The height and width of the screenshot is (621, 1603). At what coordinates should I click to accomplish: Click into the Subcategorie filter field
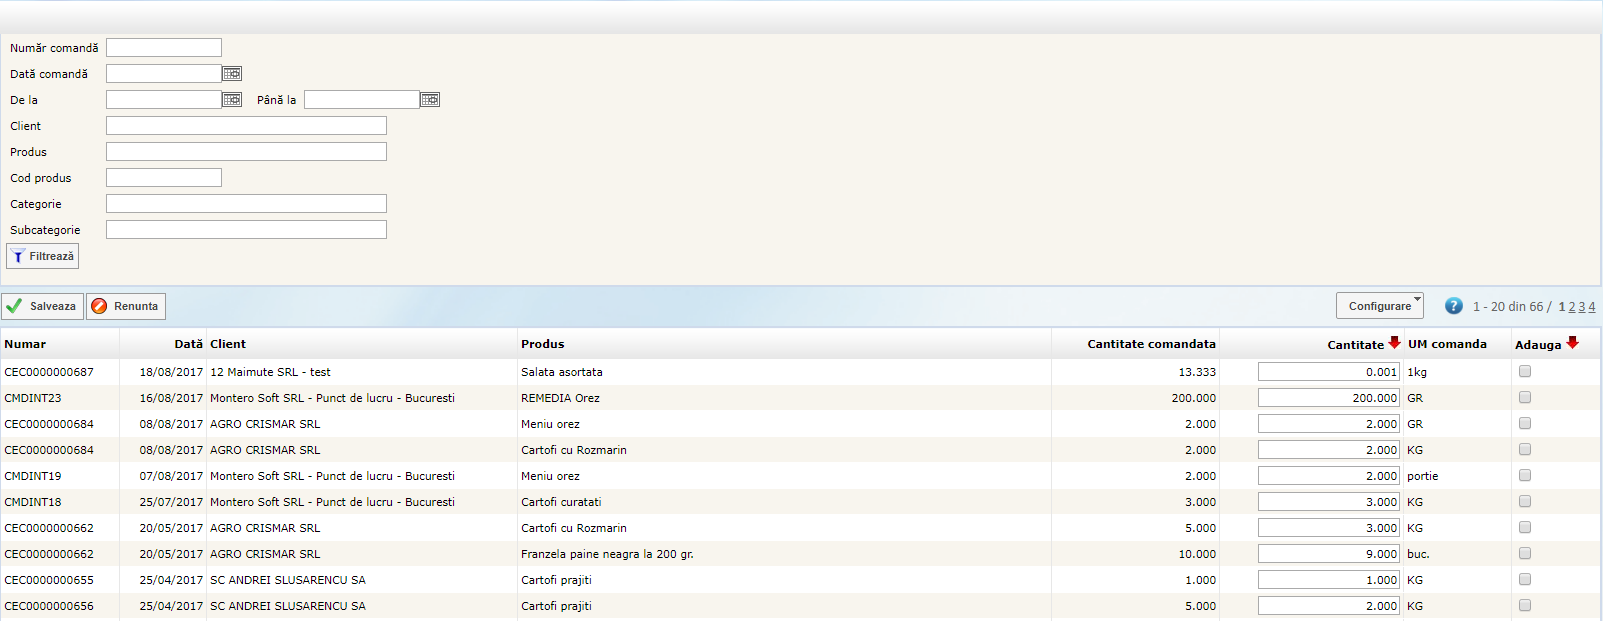click(246, 230)
